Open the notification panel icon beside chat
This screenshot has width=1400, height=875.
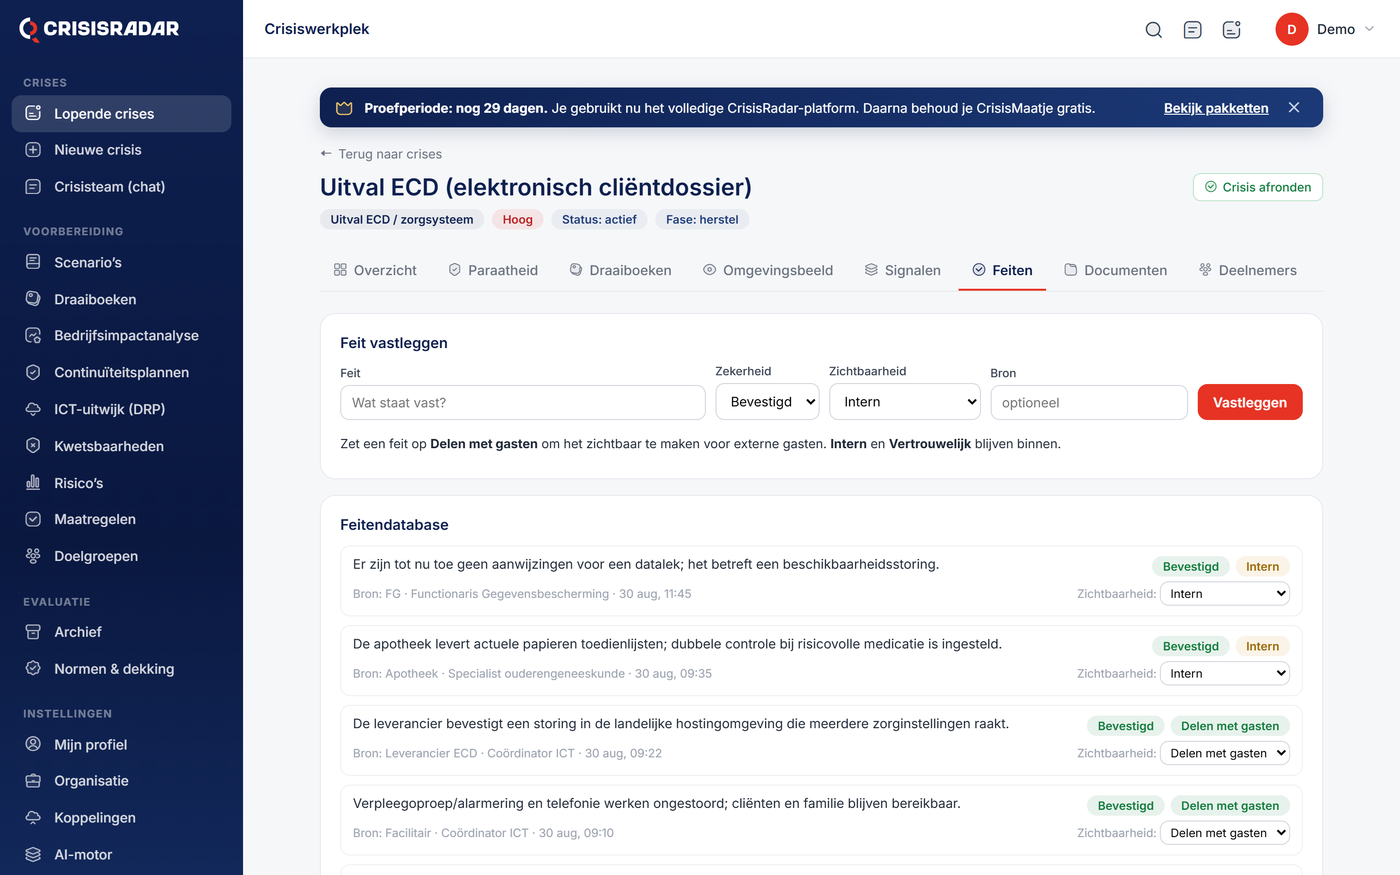tap(1232, 30)
